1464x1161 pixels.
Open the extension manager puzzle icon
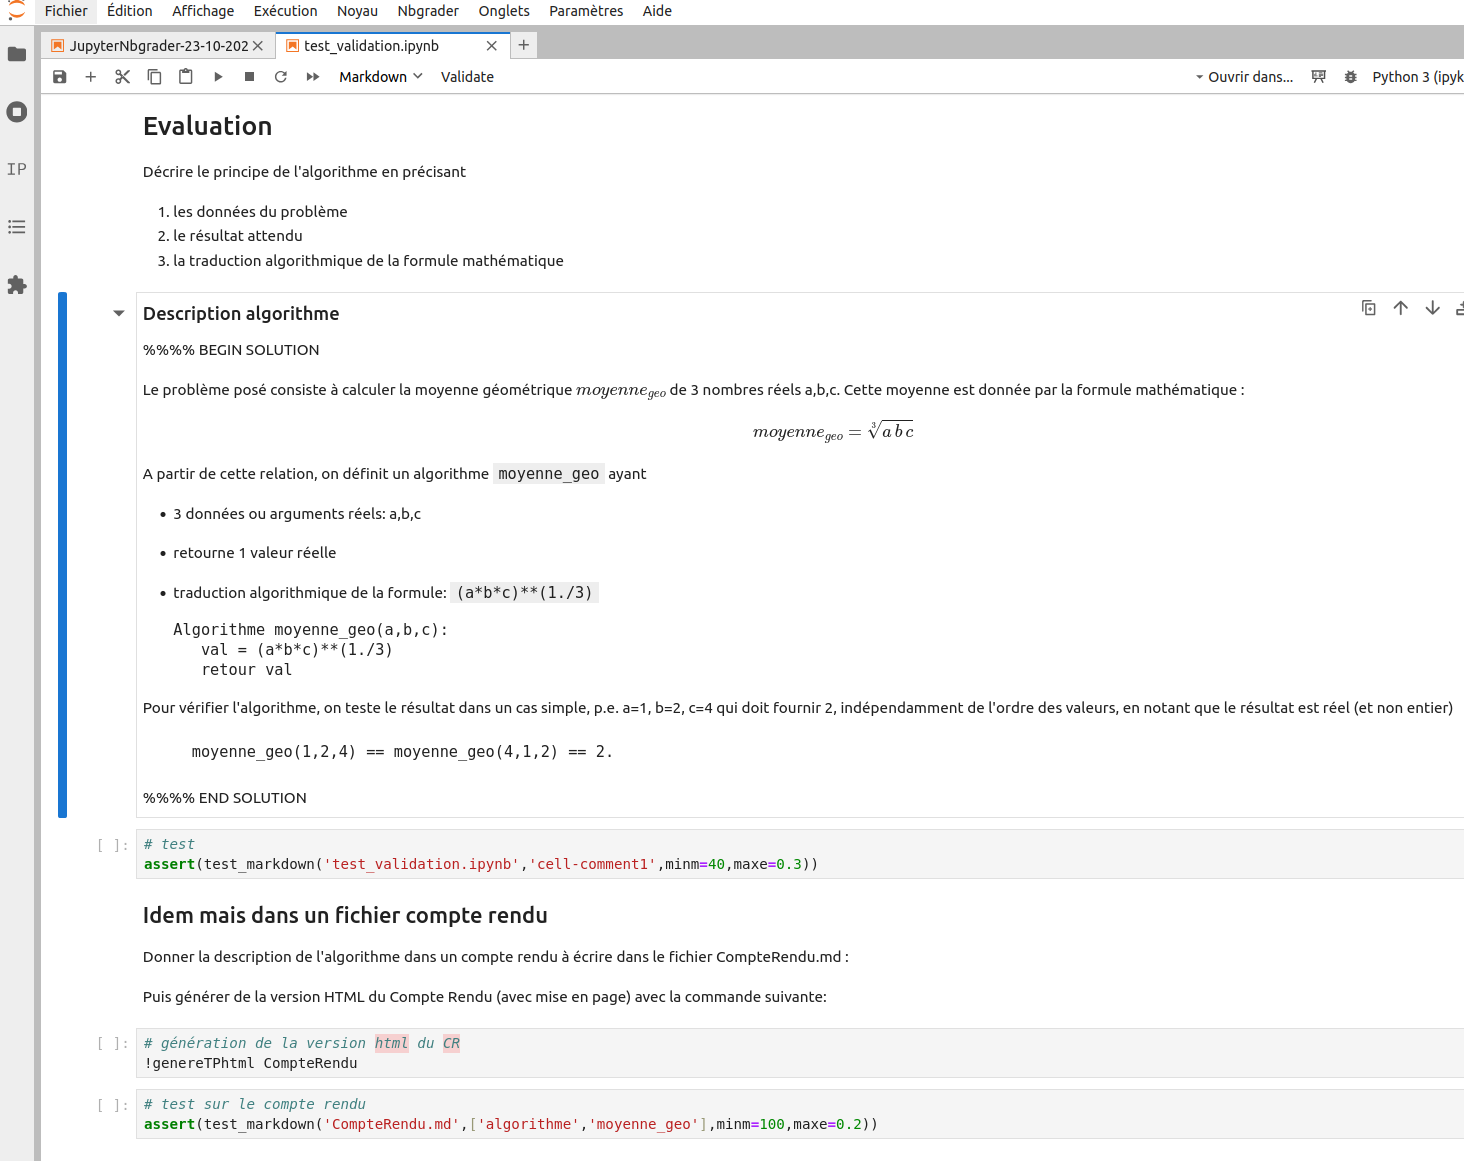coord(17,285)
